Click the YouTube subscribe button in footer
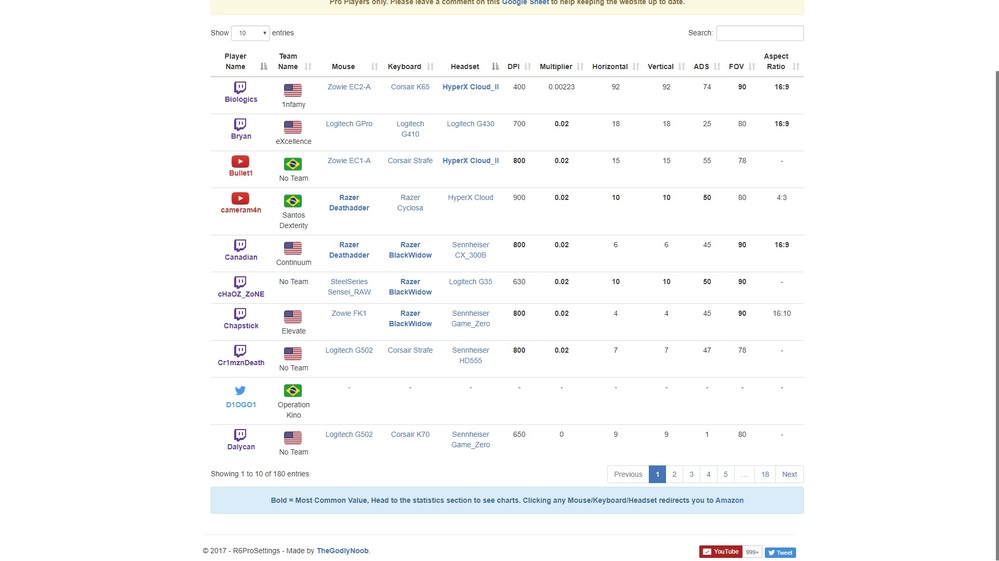 [x=721, y=552]
